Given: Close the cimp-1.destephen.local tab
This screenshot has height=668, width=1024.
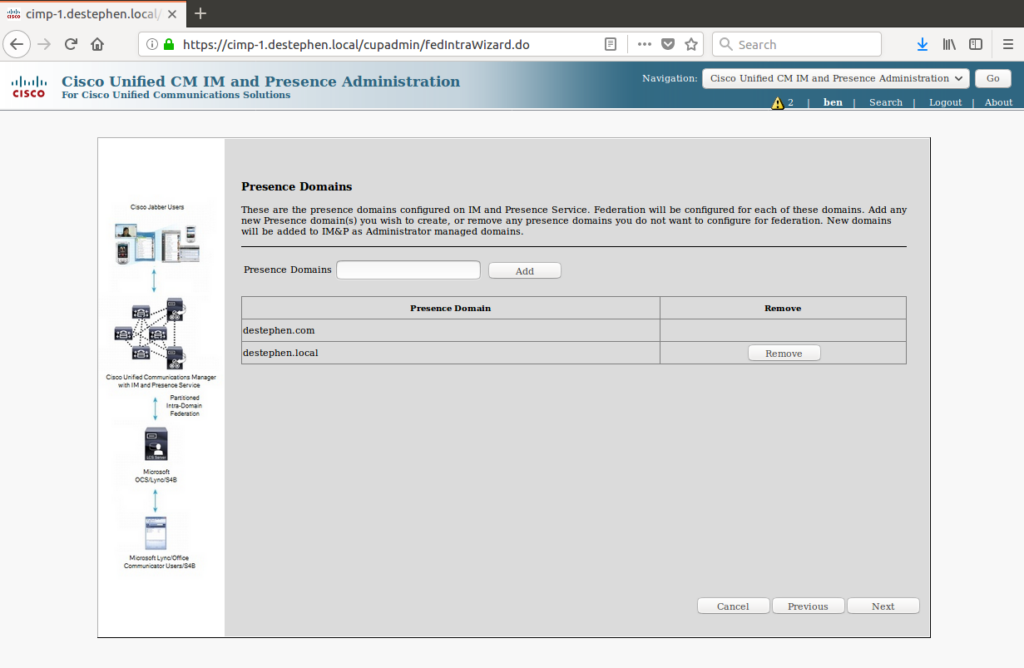Looking at the screenshot, I should point(172,14).
